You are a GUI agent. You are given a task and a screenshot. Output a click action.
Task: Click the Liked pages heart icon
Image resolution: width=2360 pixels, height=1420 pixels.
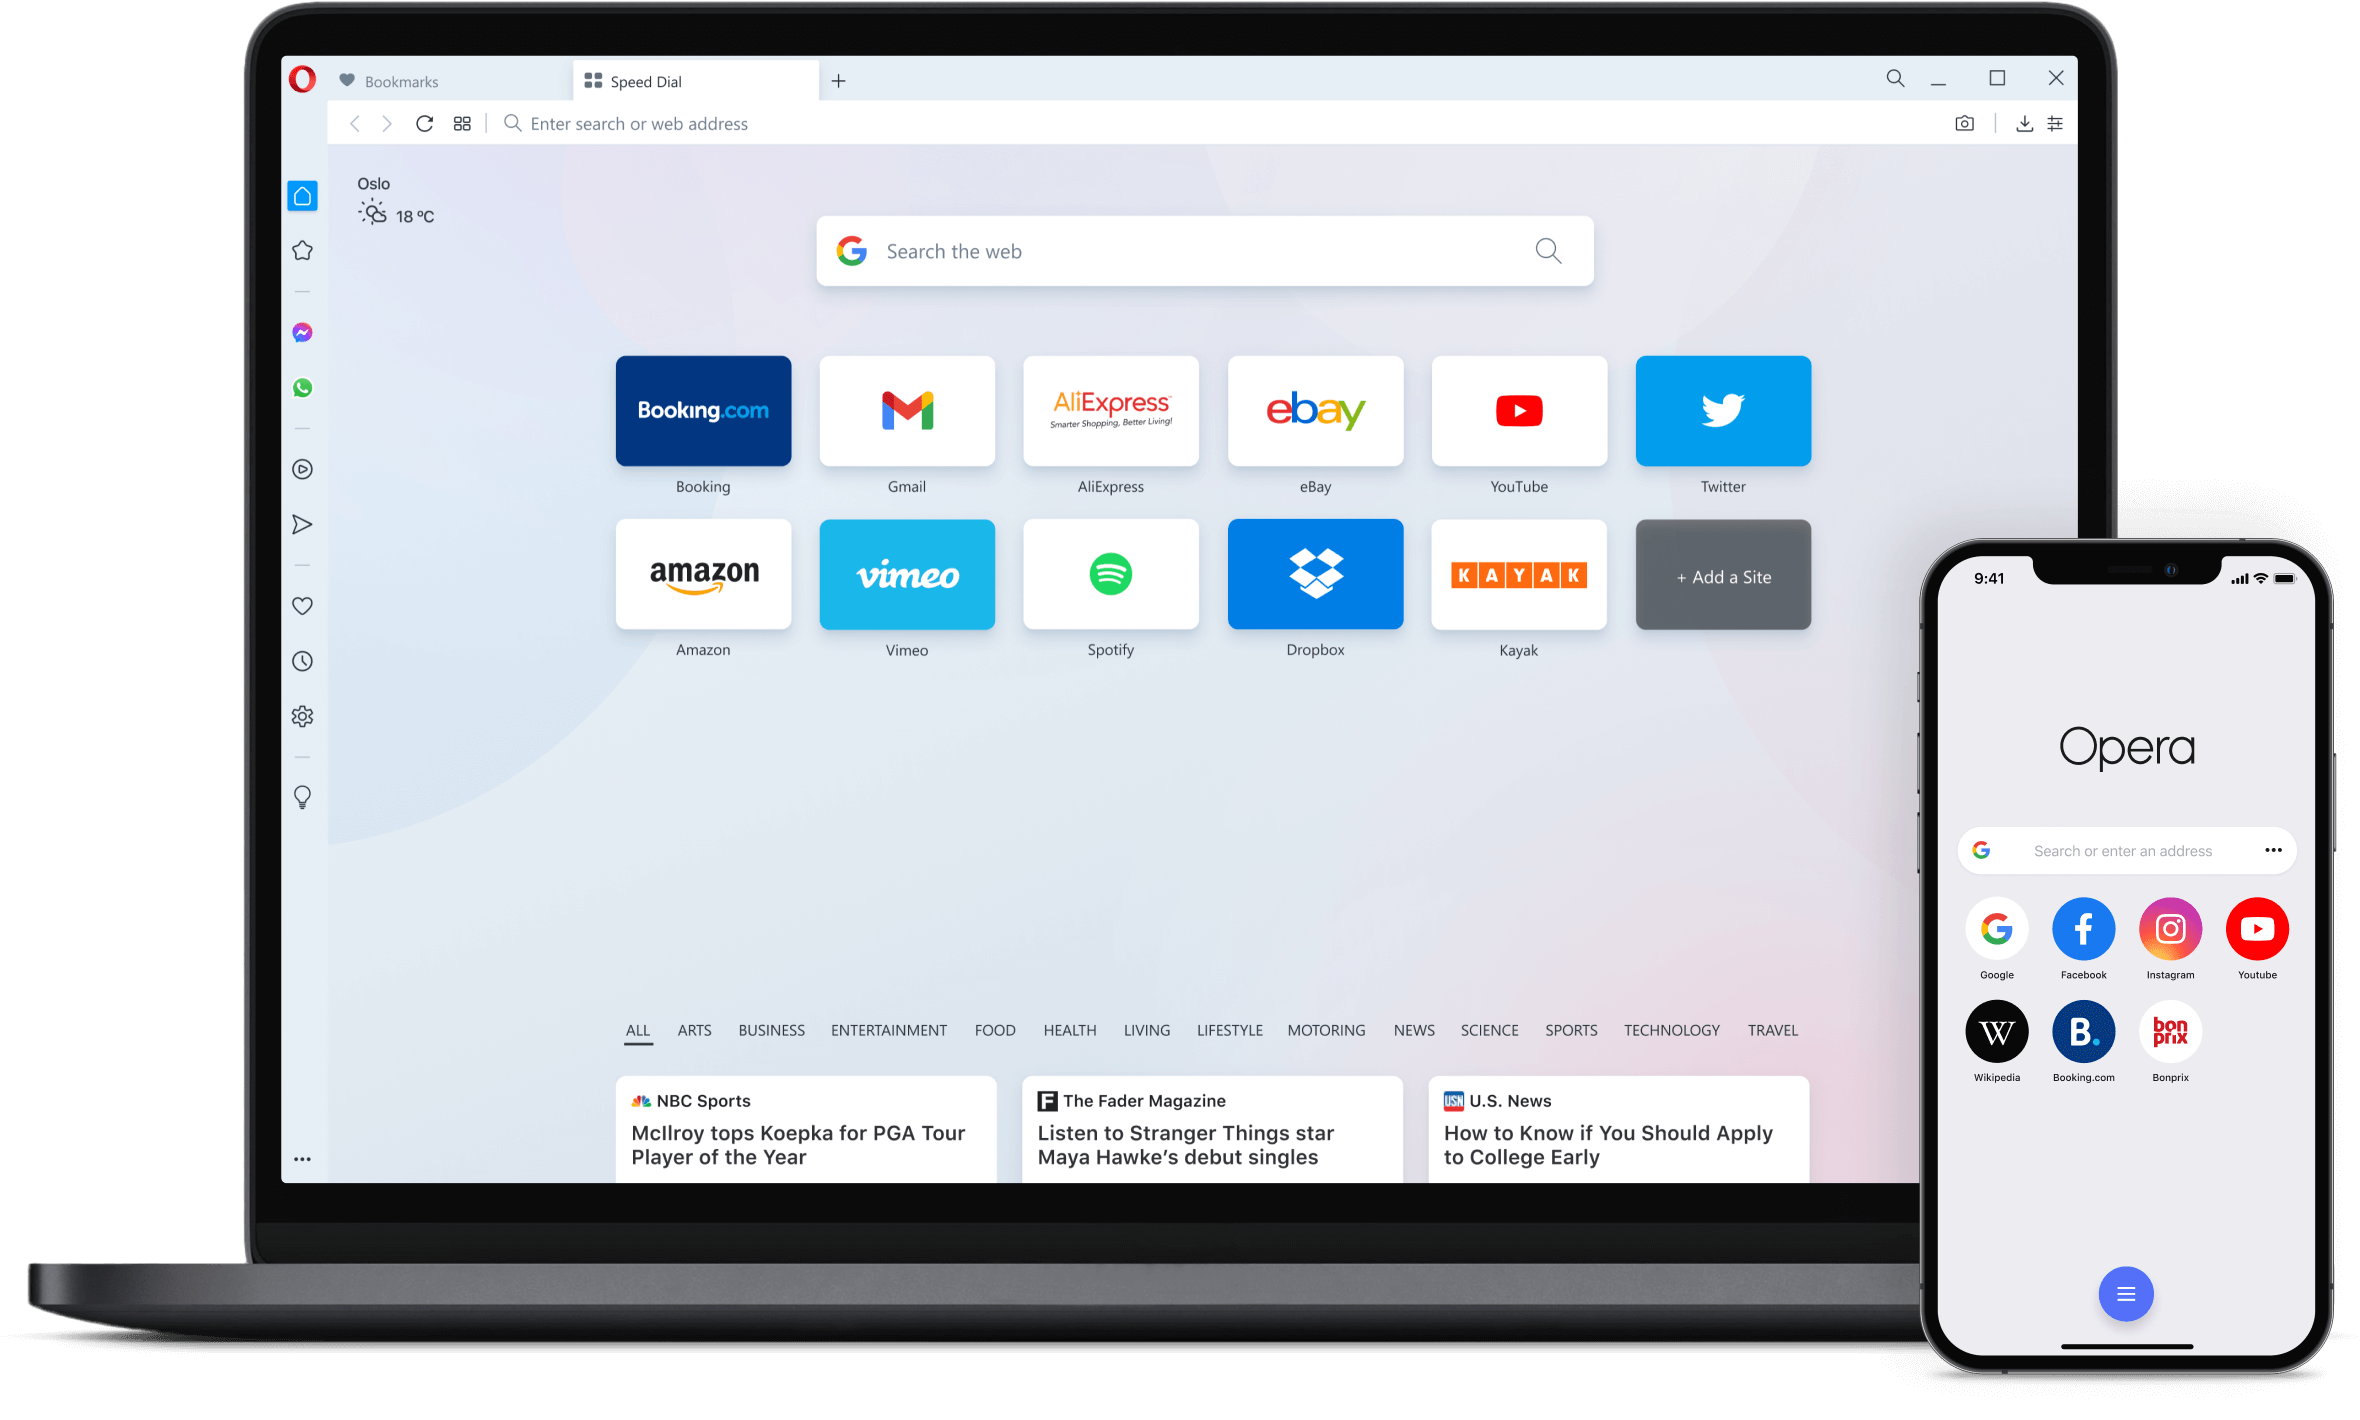303,602
